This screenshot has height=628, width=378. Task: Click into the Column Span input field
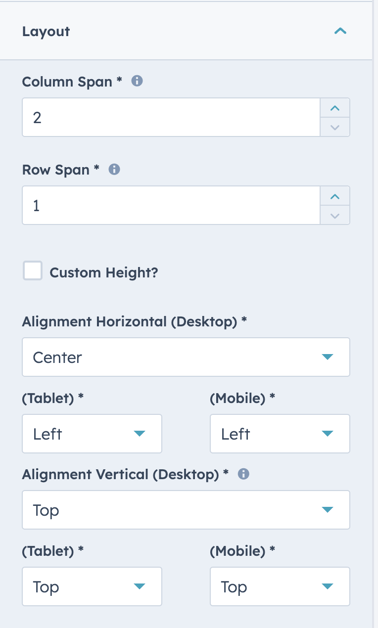coord(171,117)
